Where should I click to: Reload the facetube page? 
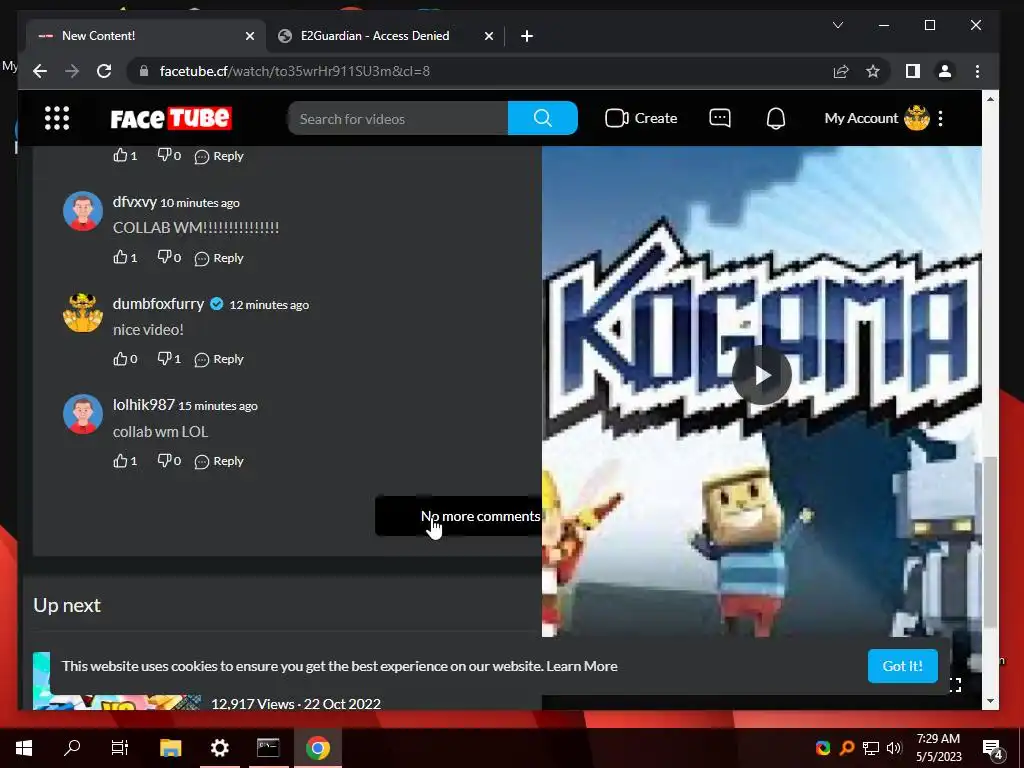104,71
